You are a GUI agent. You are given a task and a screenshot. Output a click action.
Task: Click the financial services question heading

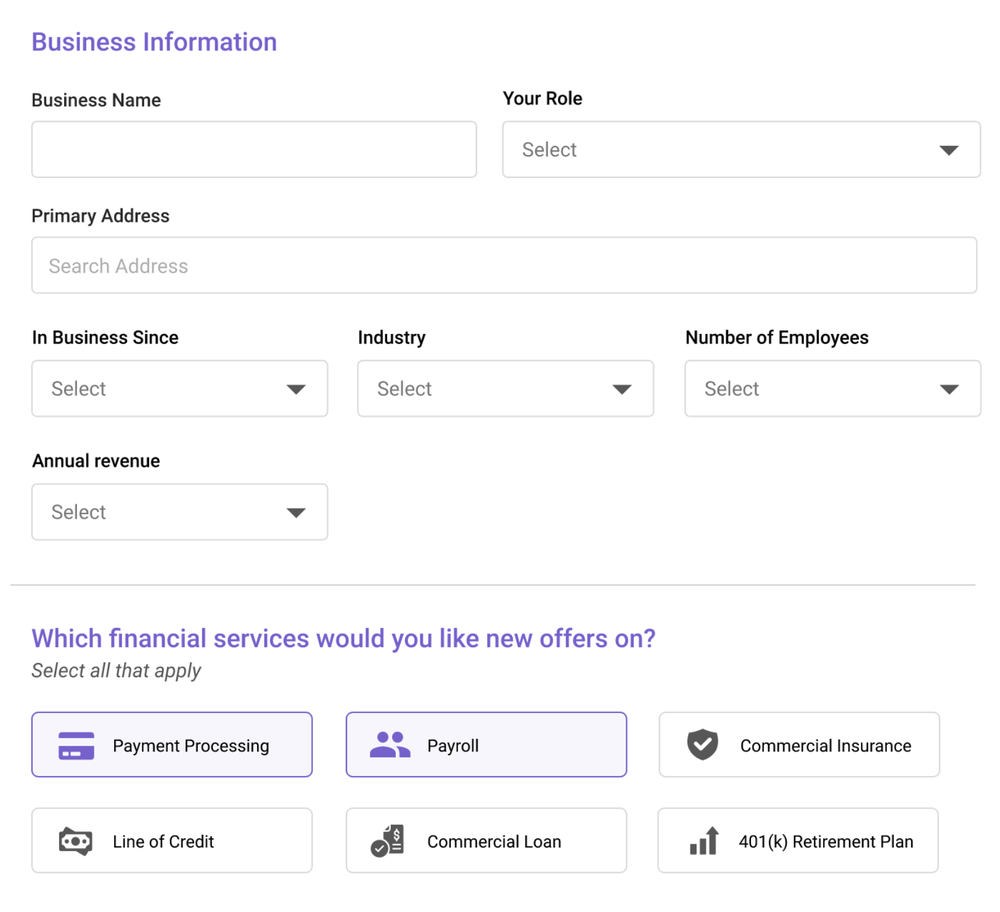coord(344,638)
